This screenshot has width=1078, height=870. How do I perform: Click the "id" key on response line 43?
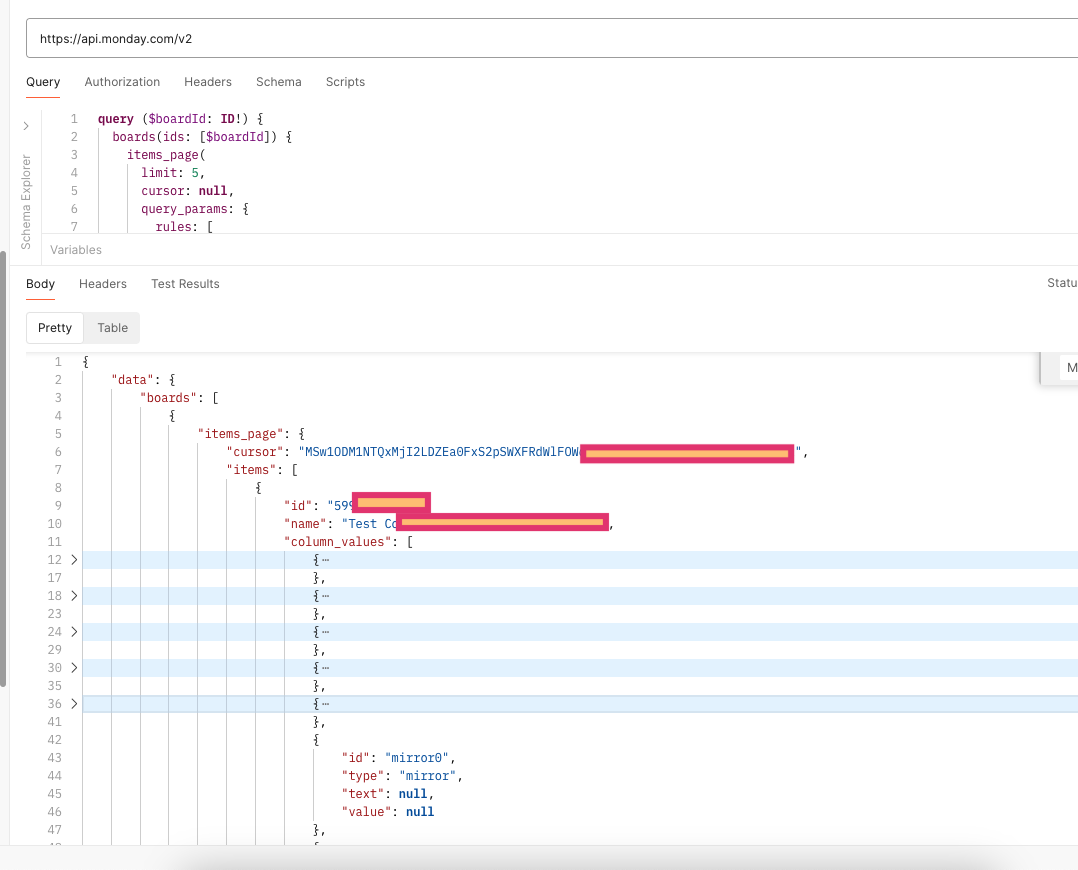click(x=355, y=758)
